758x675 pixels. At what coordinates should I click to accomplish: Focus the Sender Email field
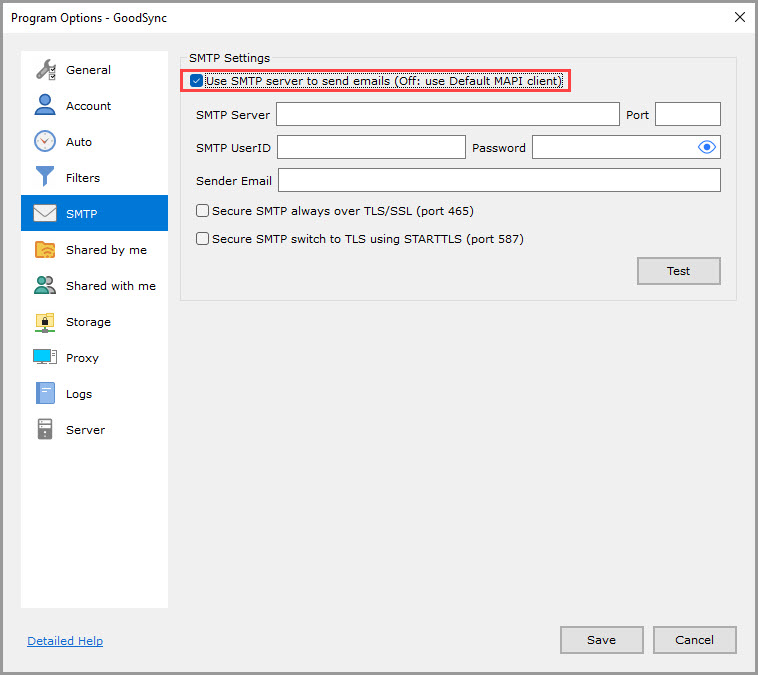499,180
